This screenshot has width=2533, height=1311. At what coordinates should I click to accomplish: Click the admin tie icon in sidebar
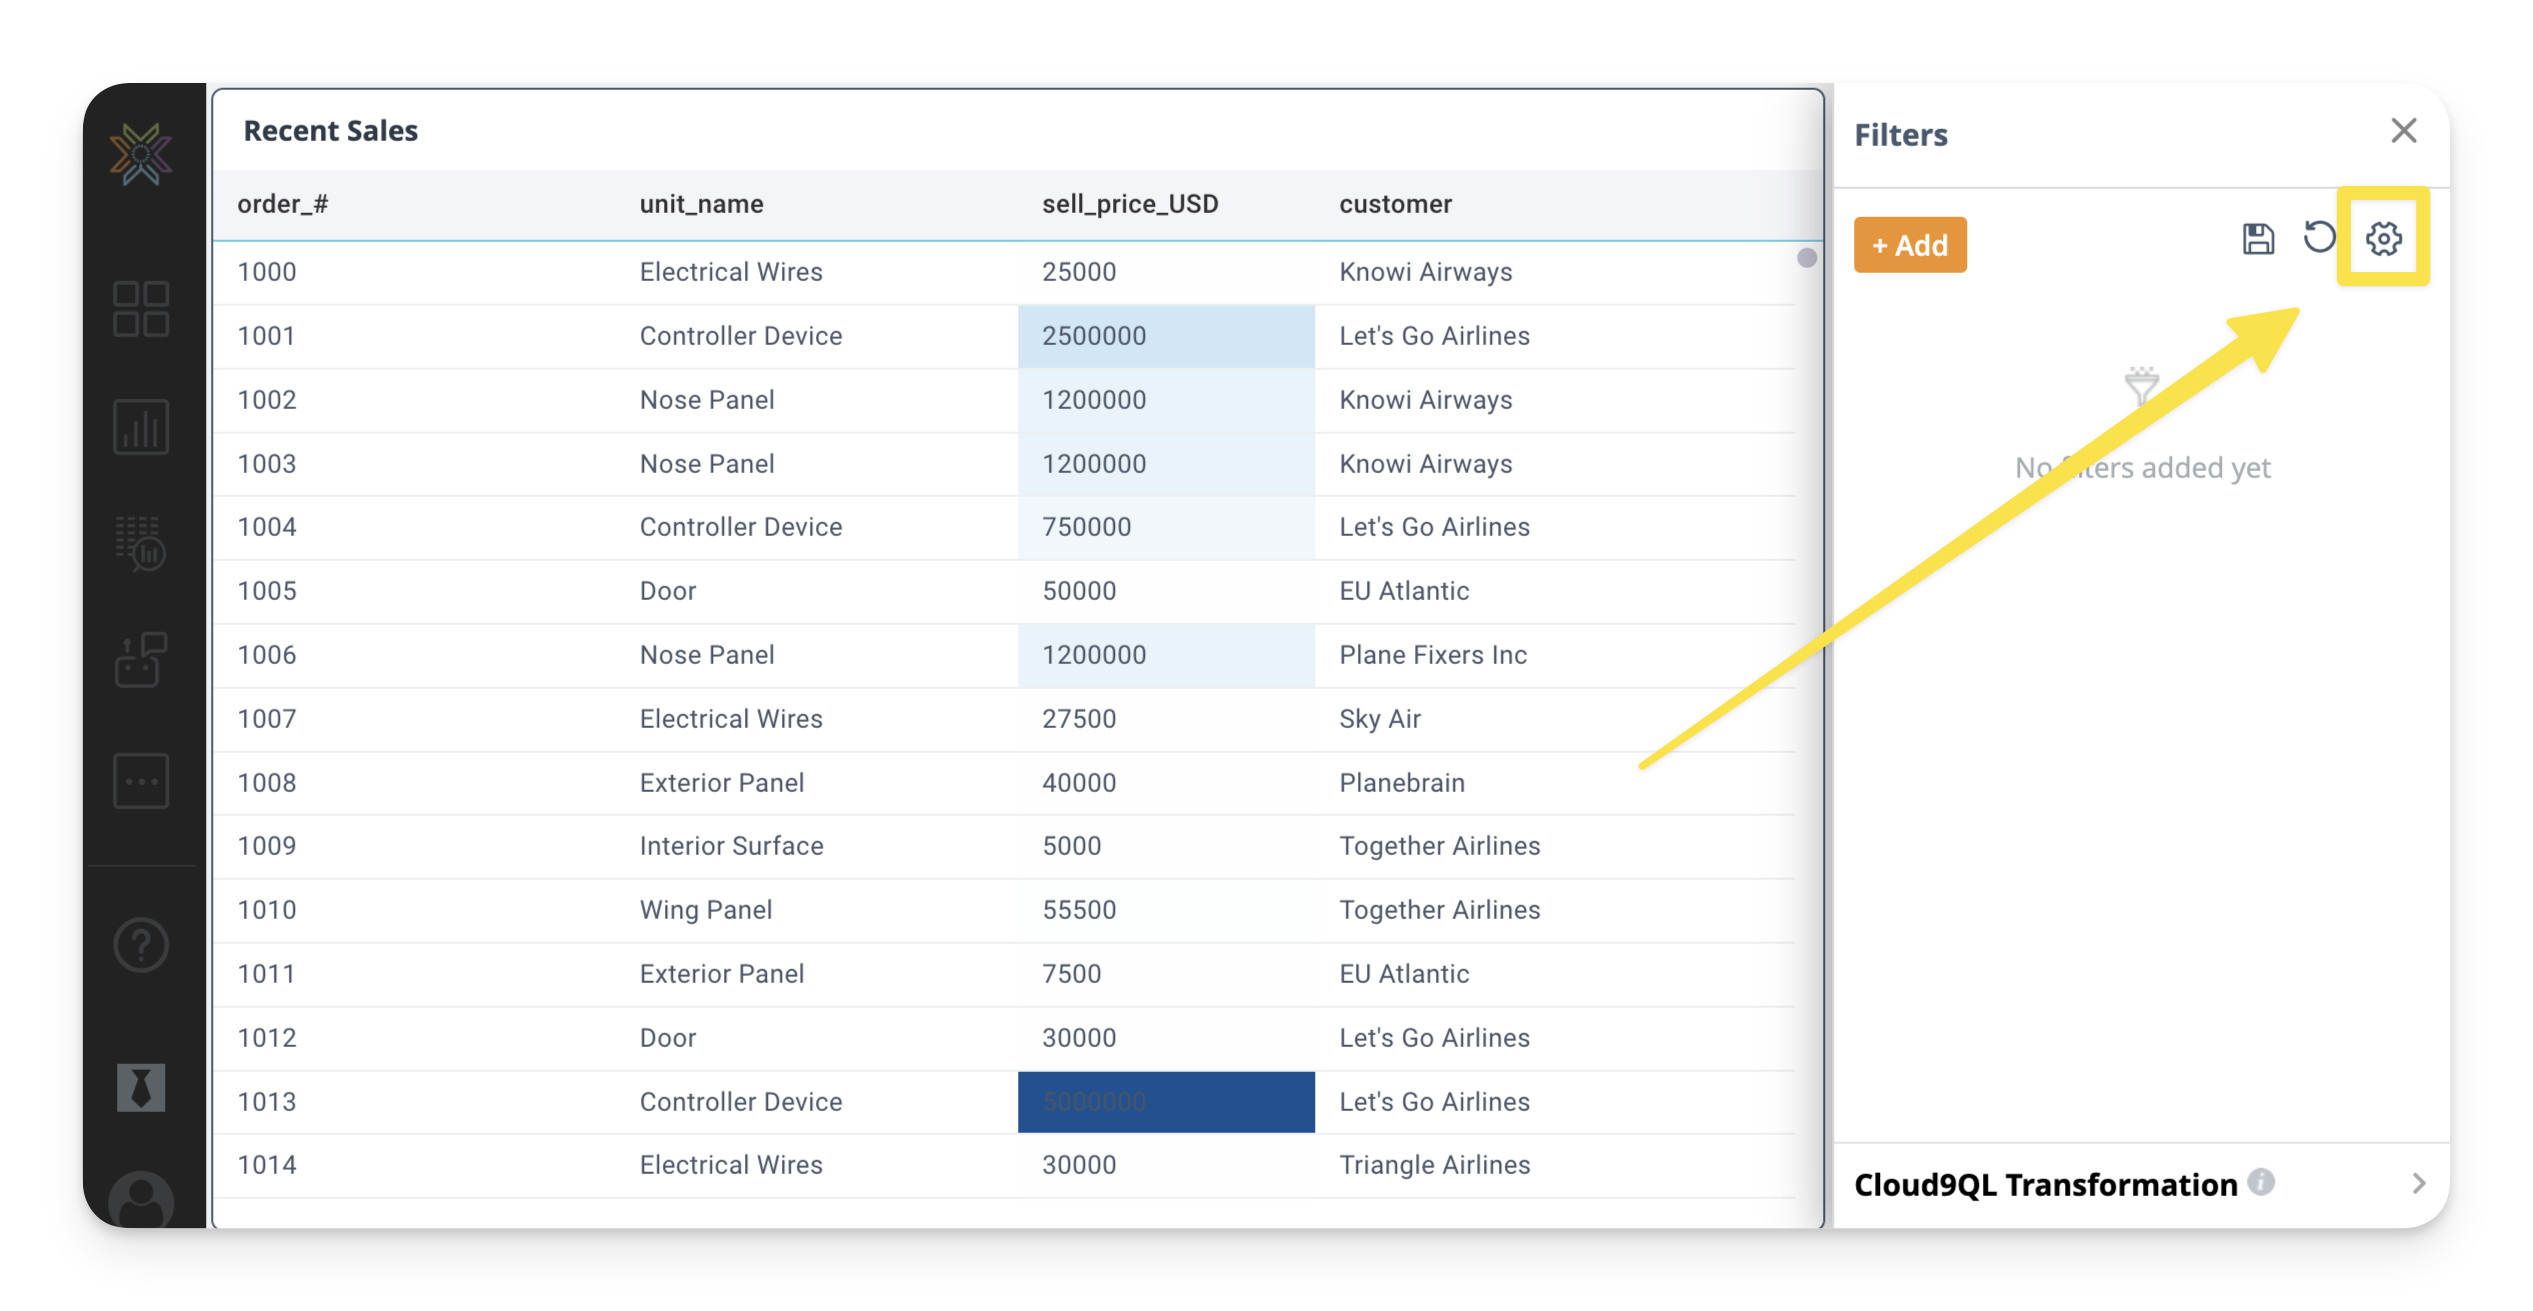tap(141, 1087)
